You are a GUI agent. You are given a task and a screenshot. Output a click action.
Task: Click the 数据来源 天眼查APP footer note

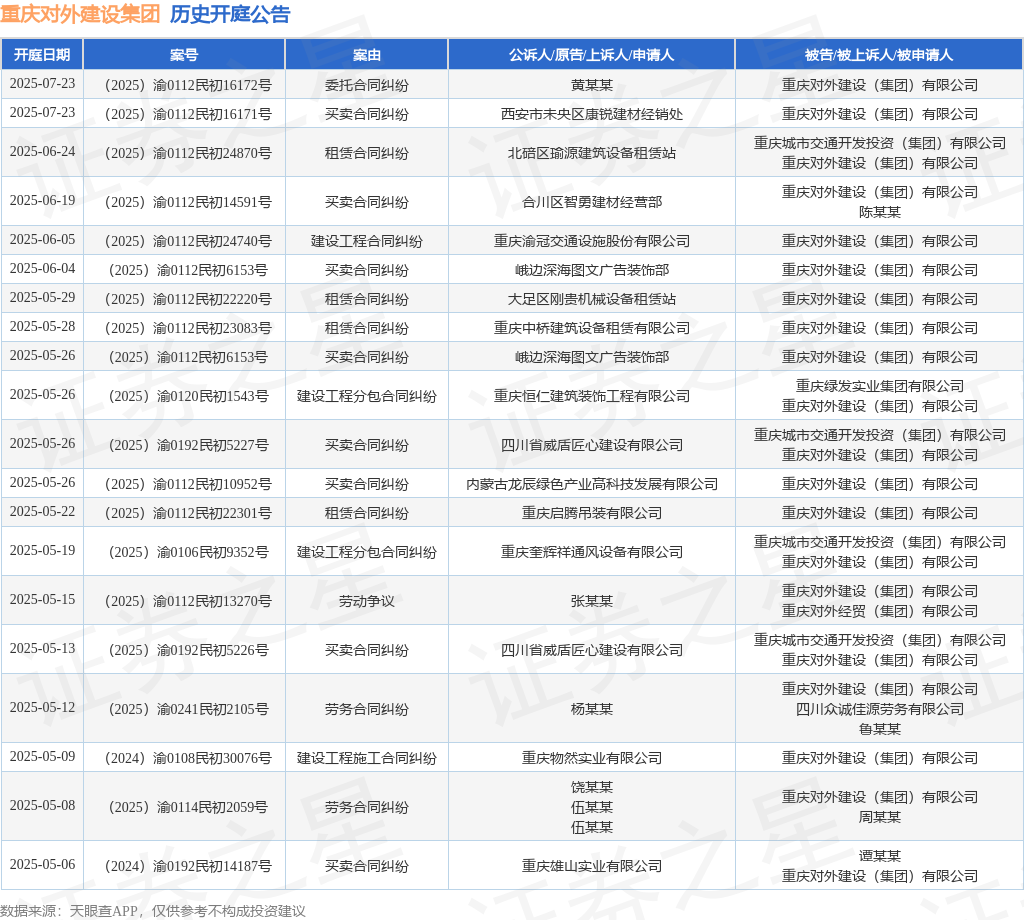tap(153, 911)
